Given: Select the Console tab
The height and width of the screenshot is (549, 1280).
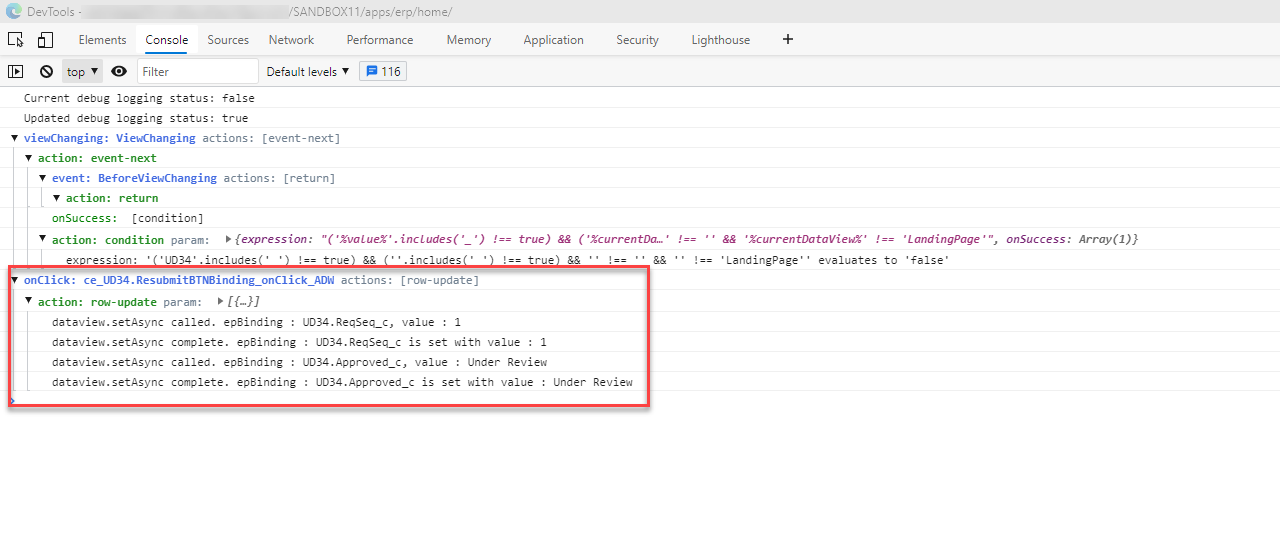Looking at the screenshot, I should [167, 40].
